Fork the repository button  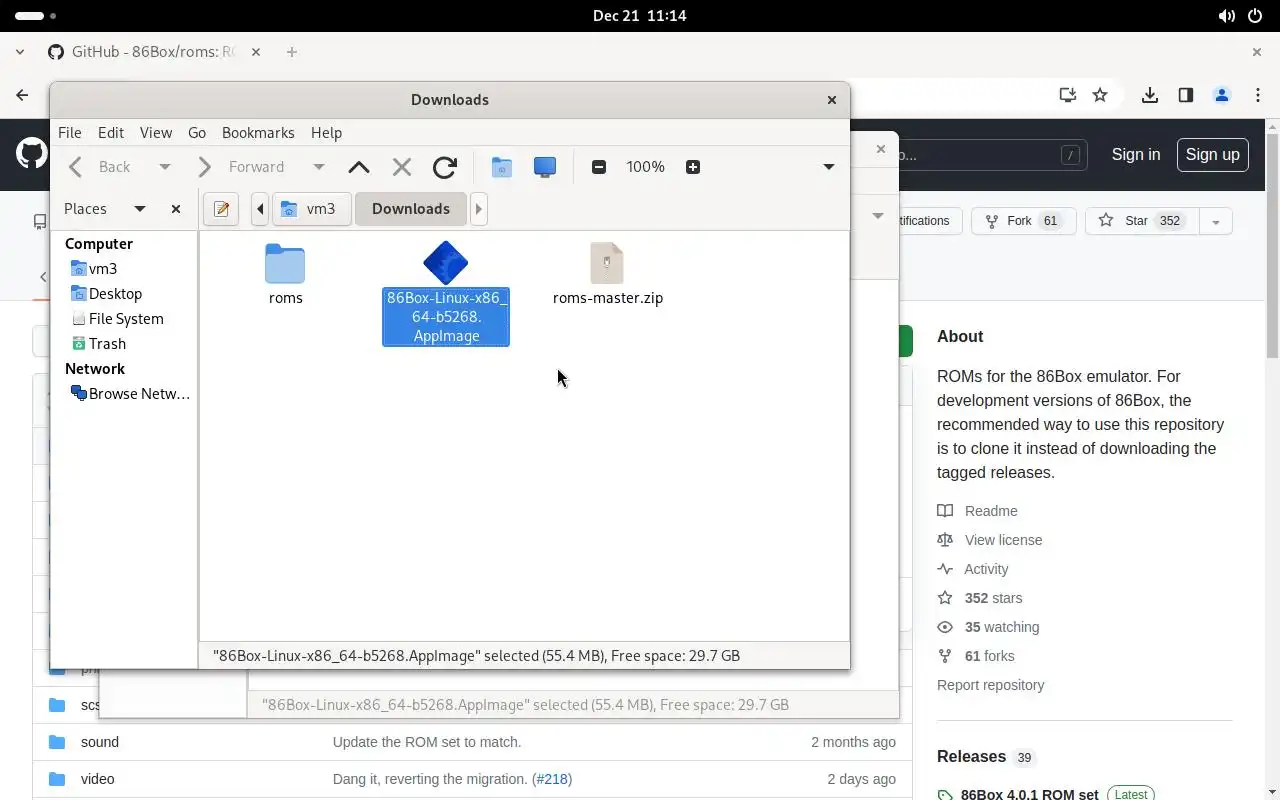[x=1023, y=221]
